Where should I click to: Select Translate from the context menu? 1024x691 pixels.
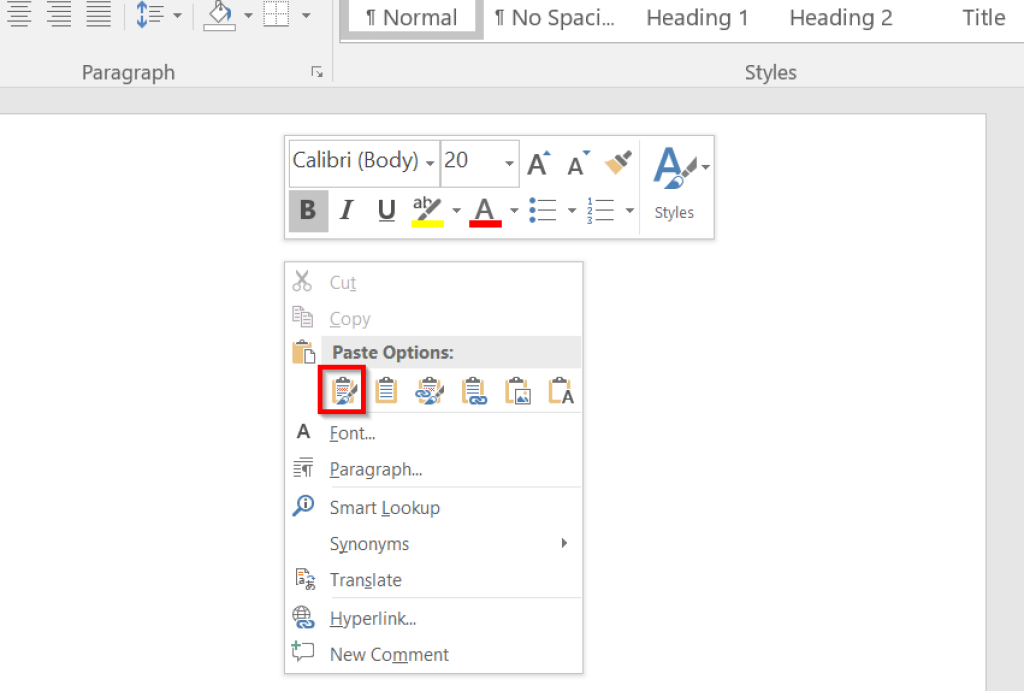pyautogui.click(x=365, y=580)
